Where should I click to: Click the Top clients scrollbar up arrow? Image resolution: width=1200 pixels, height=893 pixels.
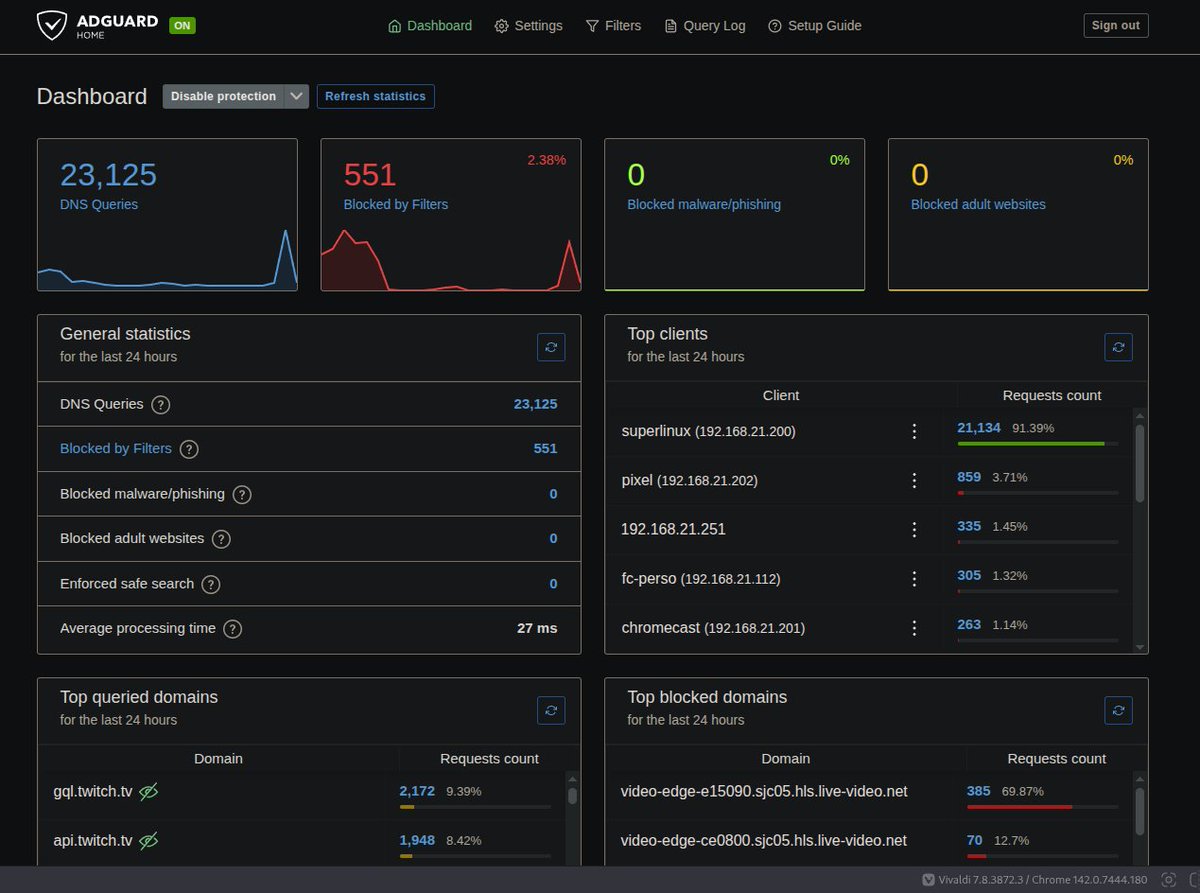1139,414
